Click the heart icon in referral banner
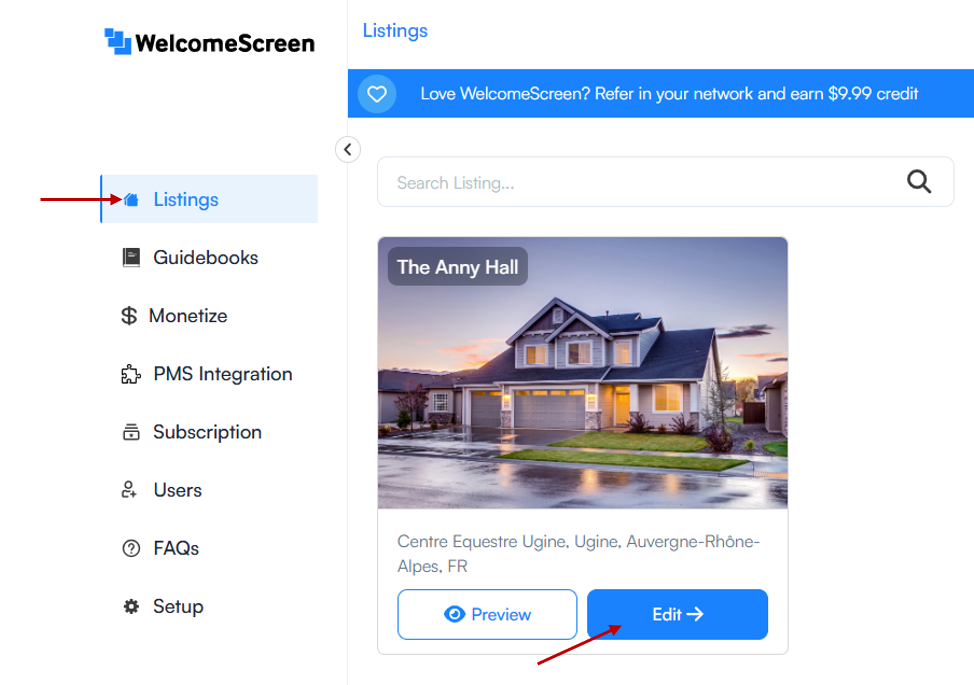The height and width of the screenshot is (685, 974). point(377,94)
